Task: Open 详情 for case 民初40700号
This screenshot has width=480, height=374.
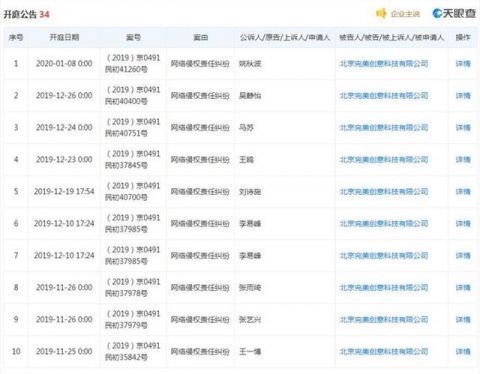Action: click(x=463, y=192)
